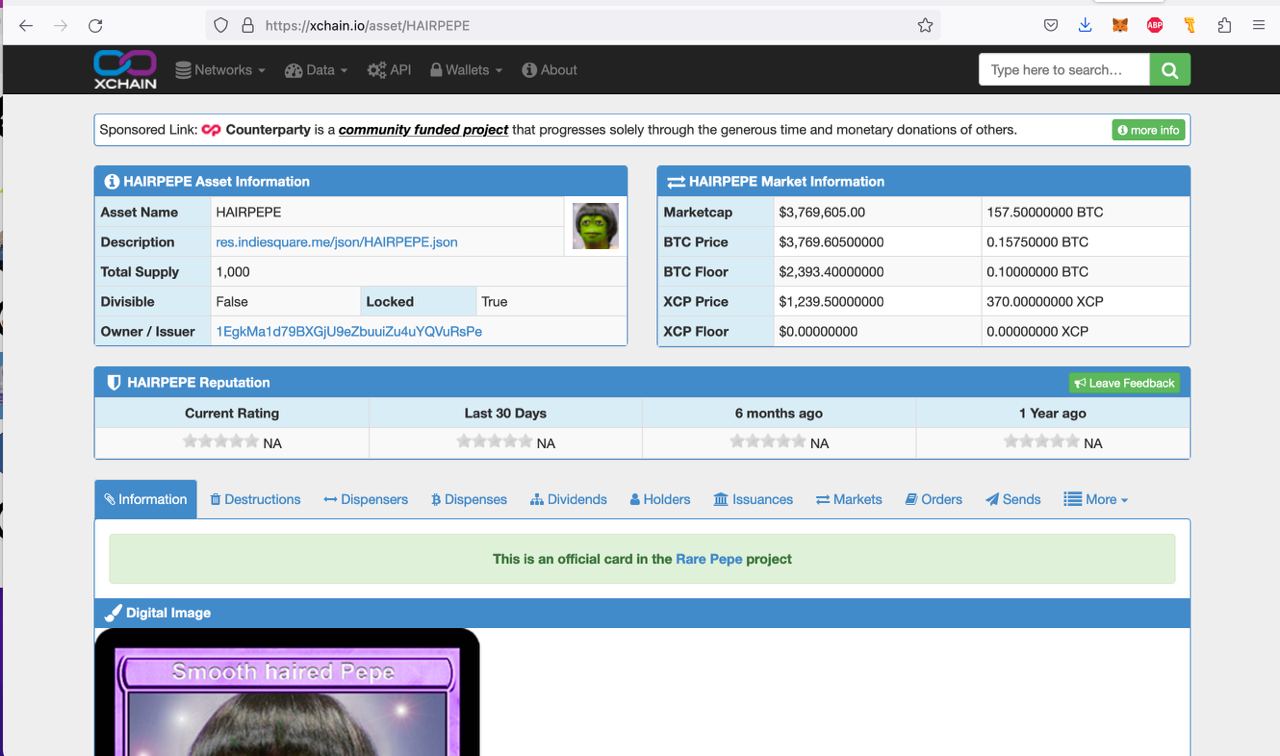Screen dimensions: 1280x756
Task: Open the API page
Action: [389, 70]
